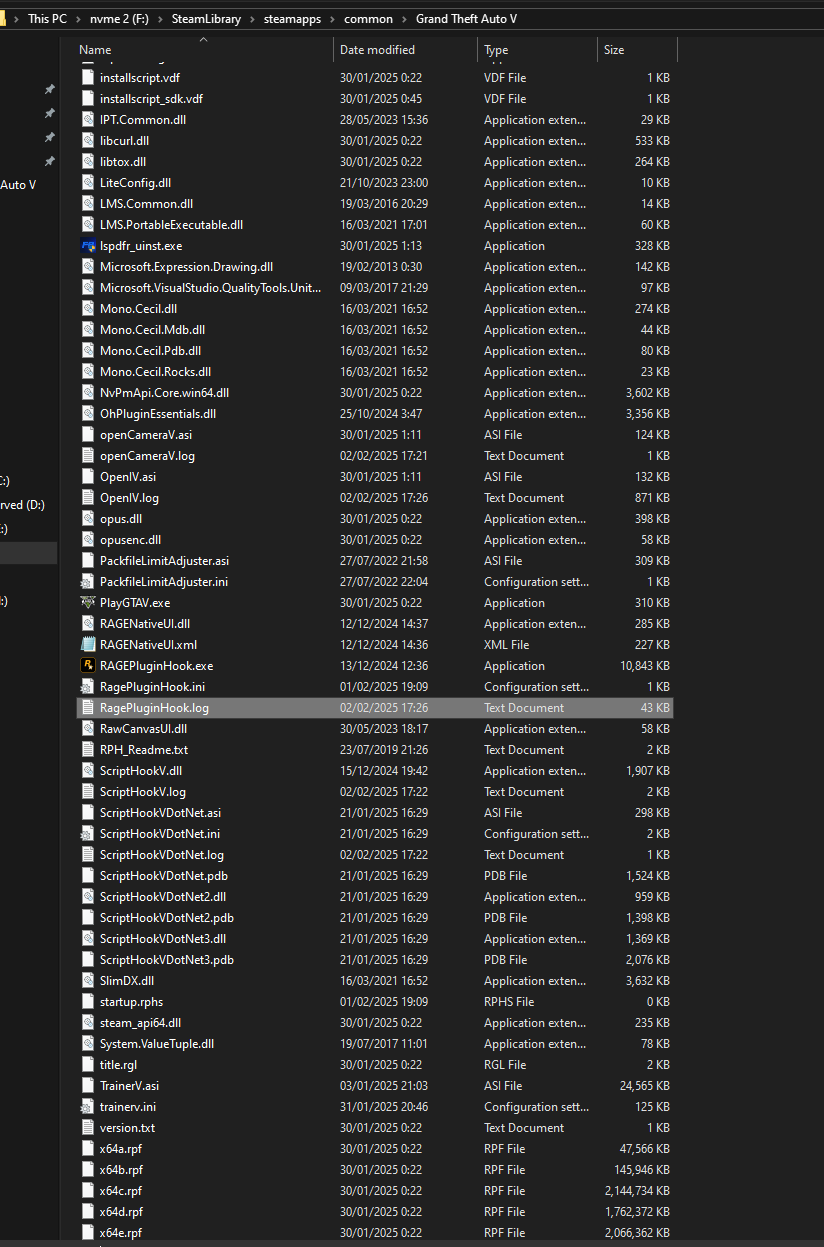Click the startup.rphs file icon
The height and width of the screenshot is (1247, 824).
pos(88,1002)
